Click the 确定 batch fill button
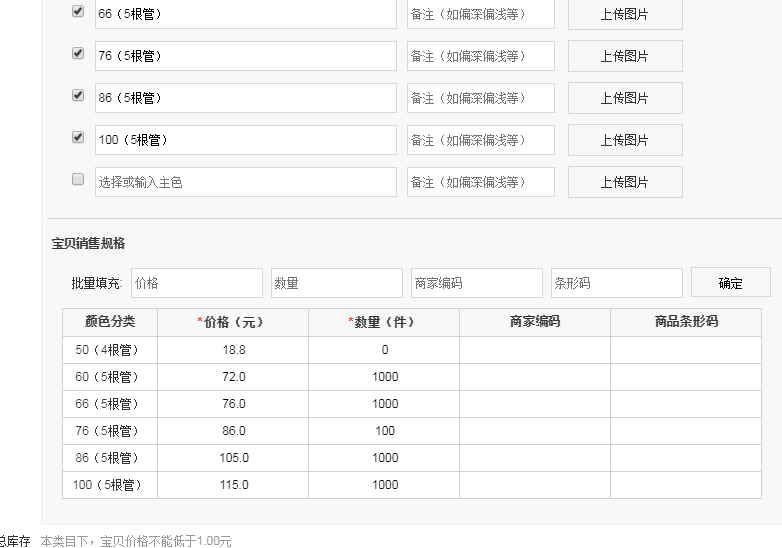The width and height of the screenshot is (782, 548). pyautogui.click(x=730, y=283)
